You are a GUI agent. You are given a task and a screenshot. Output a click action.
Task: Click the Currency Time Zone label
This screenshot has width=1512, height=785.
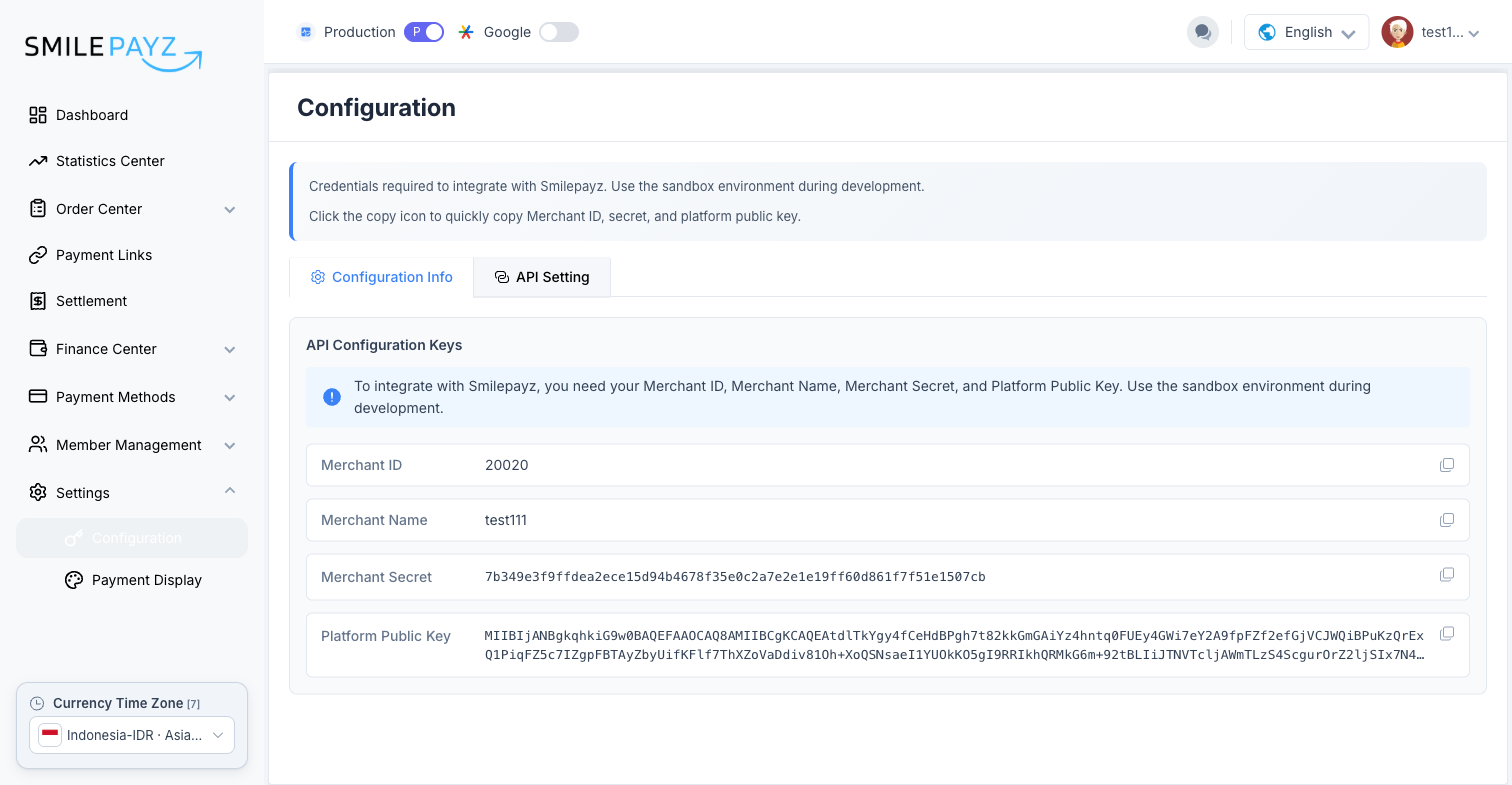pos(118,703)
